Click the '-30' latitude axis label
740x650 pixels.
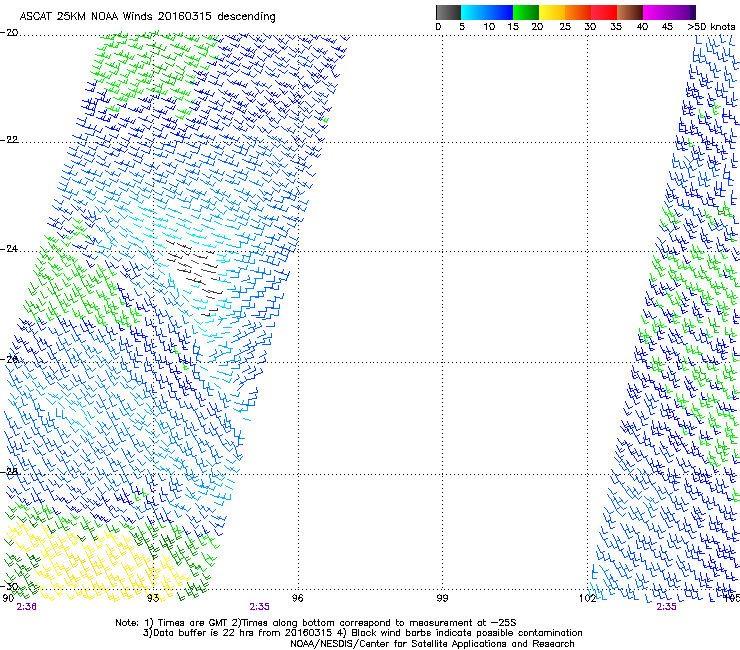[9, 586]
